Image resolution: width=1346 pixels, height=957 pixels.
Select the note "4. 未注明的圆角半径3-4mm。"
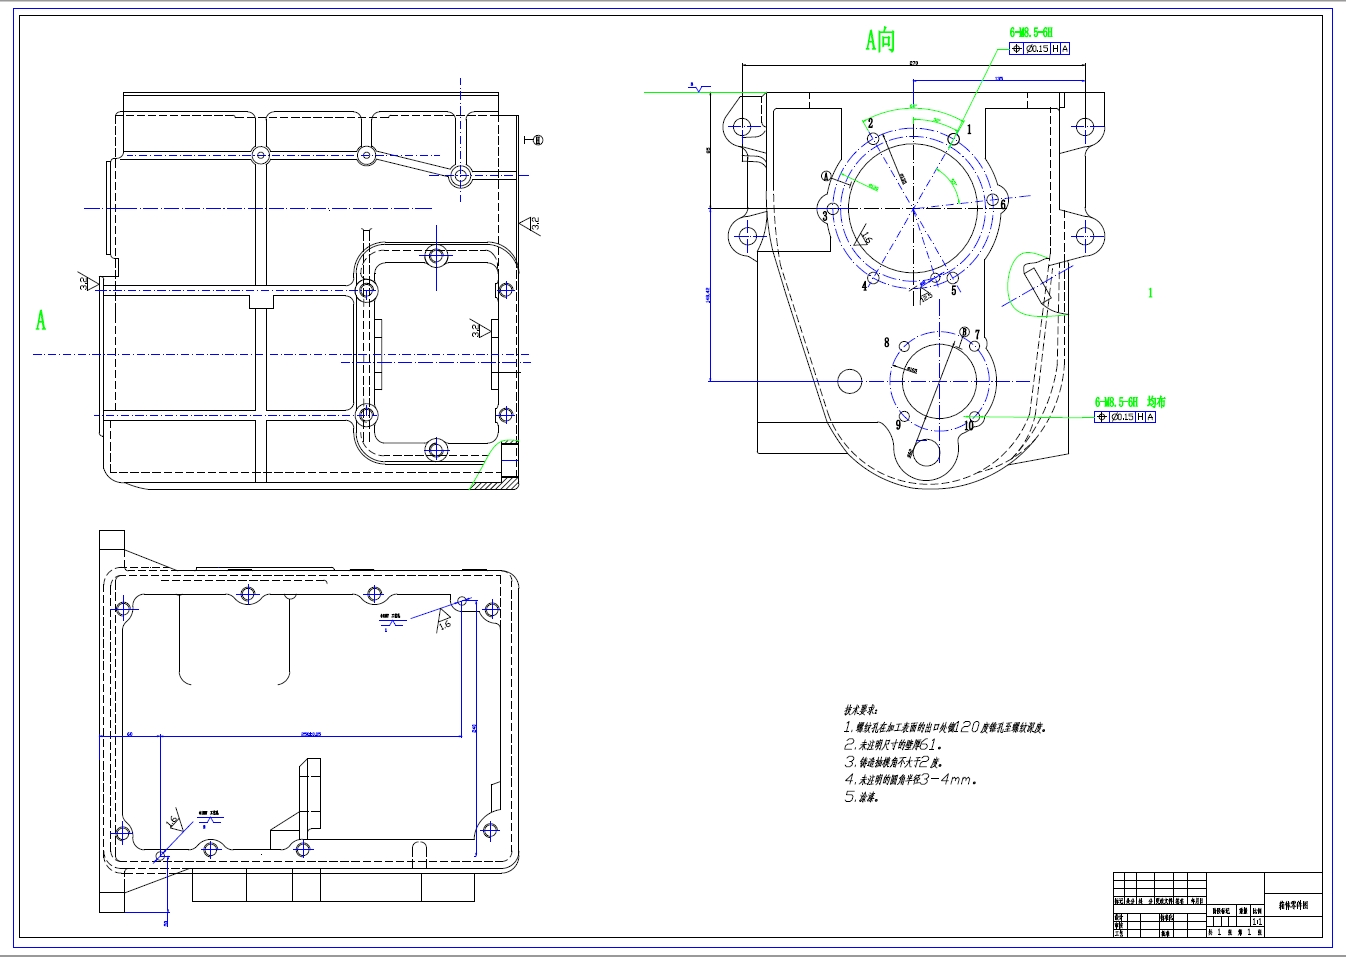[910, 779]
